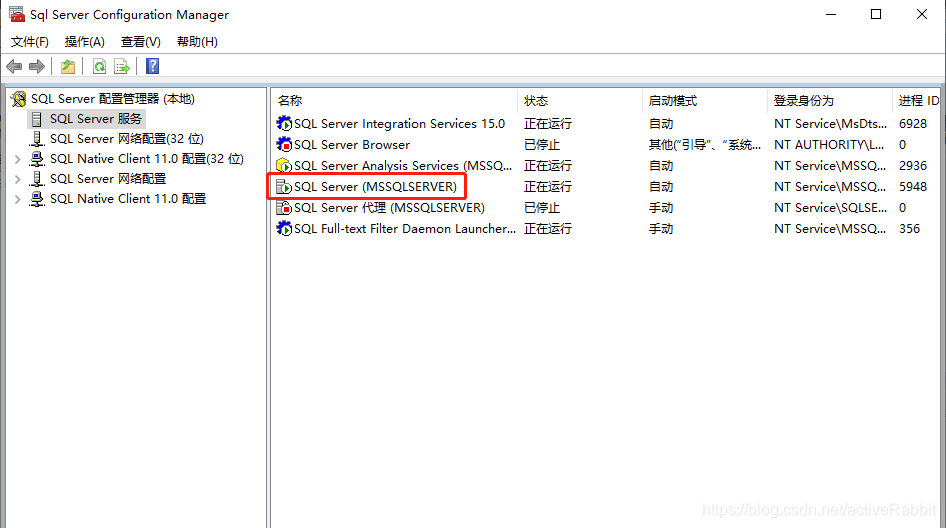
Task: Click 正在运行 status of SQL Server (MSSQLSERVER)
Action: click(x=548, y=186)
